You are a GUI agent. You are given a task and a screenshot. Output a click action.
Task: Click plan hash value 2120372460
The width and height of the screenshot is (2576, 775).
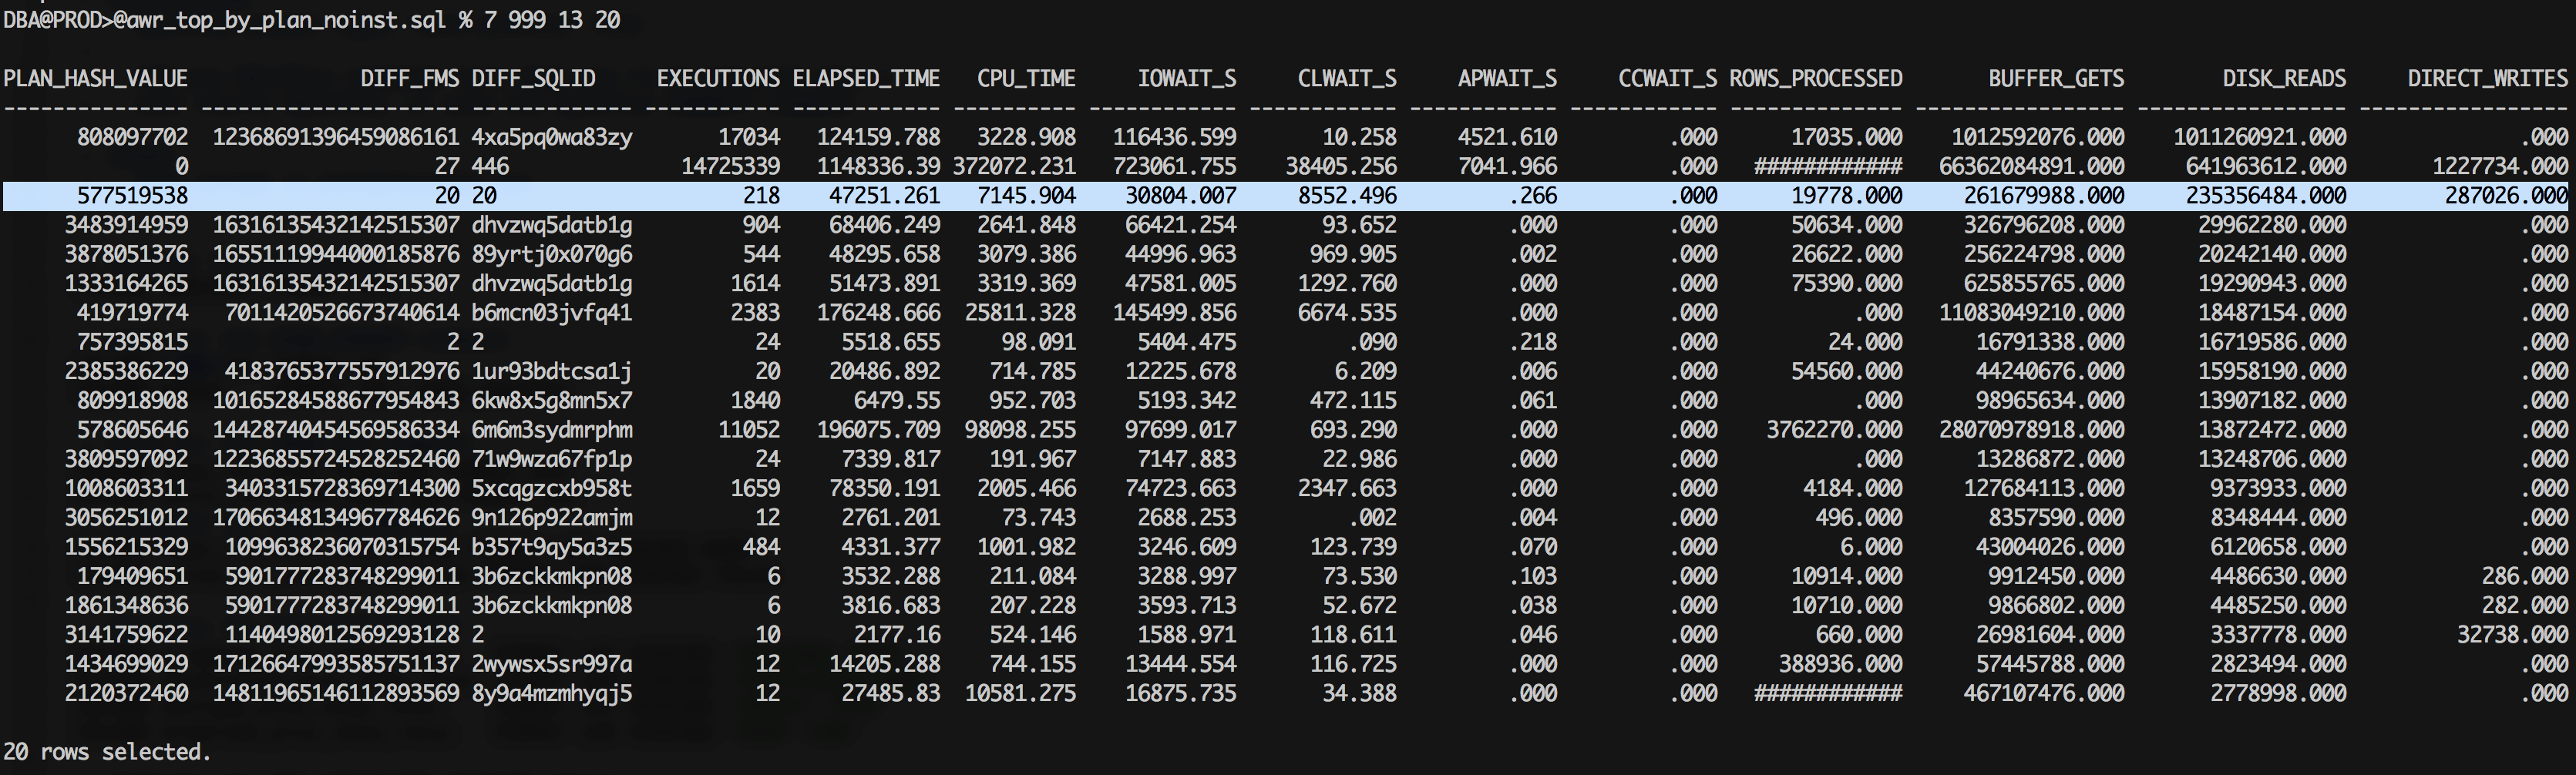126,692
